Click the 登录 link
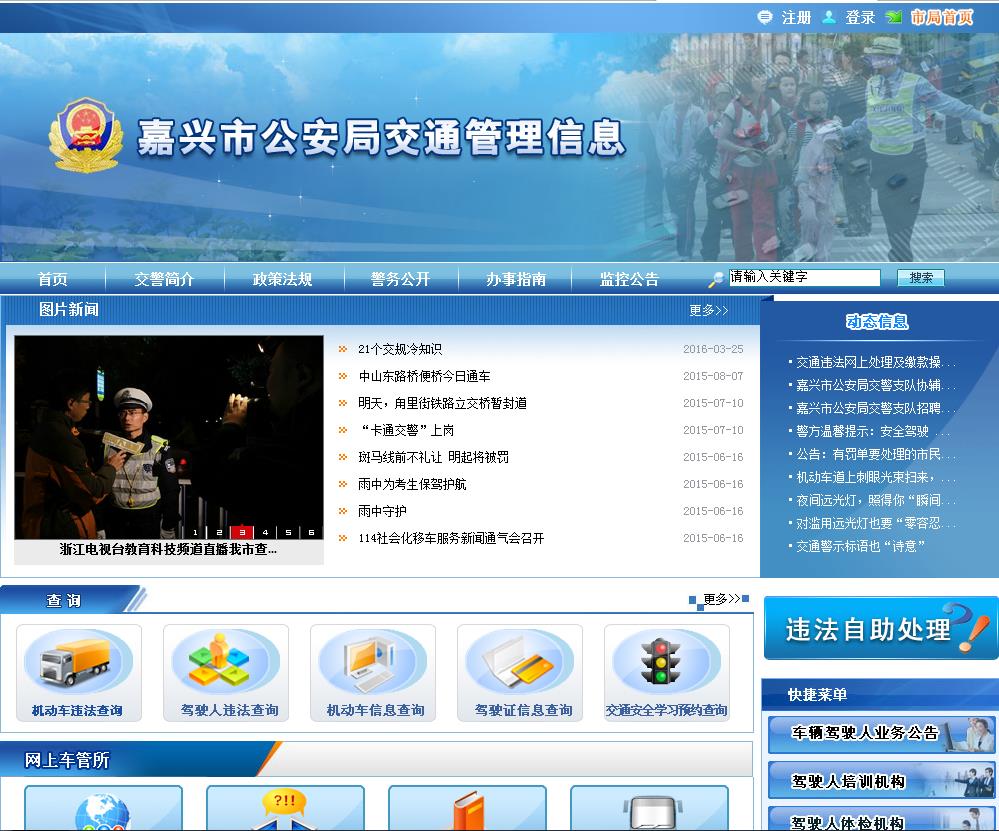The image size is (999, 831). pos(860,17)
